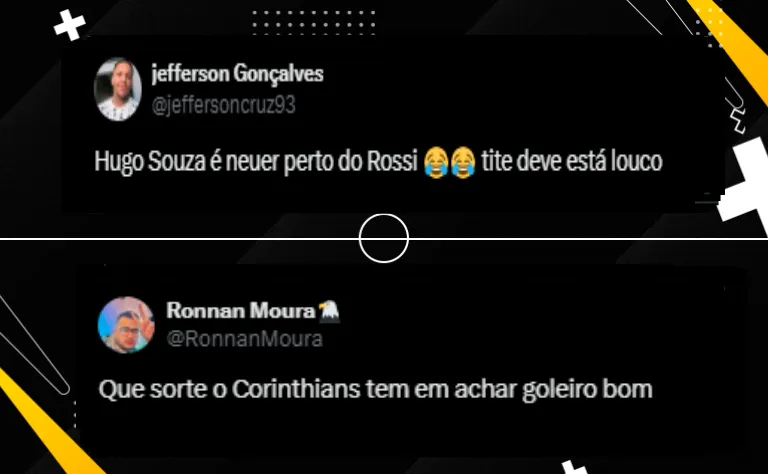This screenshot has height=474, width=768.
Task: Click the second crying-laughing emoji
Action: 463,162
